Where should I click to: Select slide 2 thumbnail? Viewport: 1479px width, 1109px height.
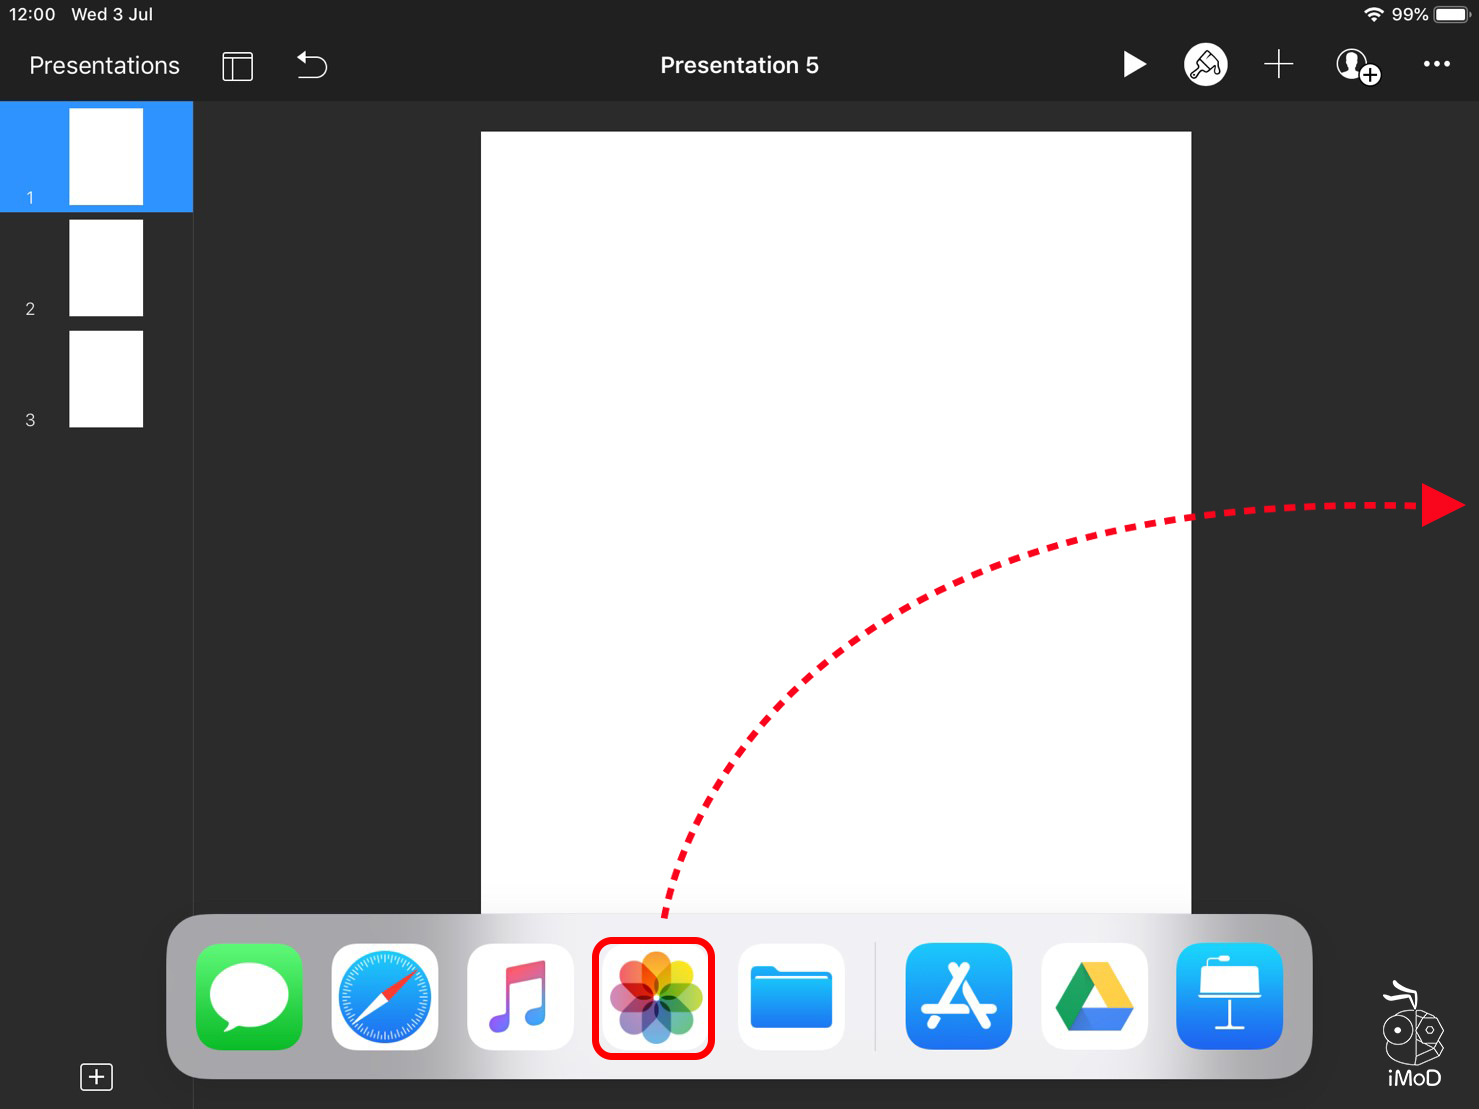(x=105, y=268)
